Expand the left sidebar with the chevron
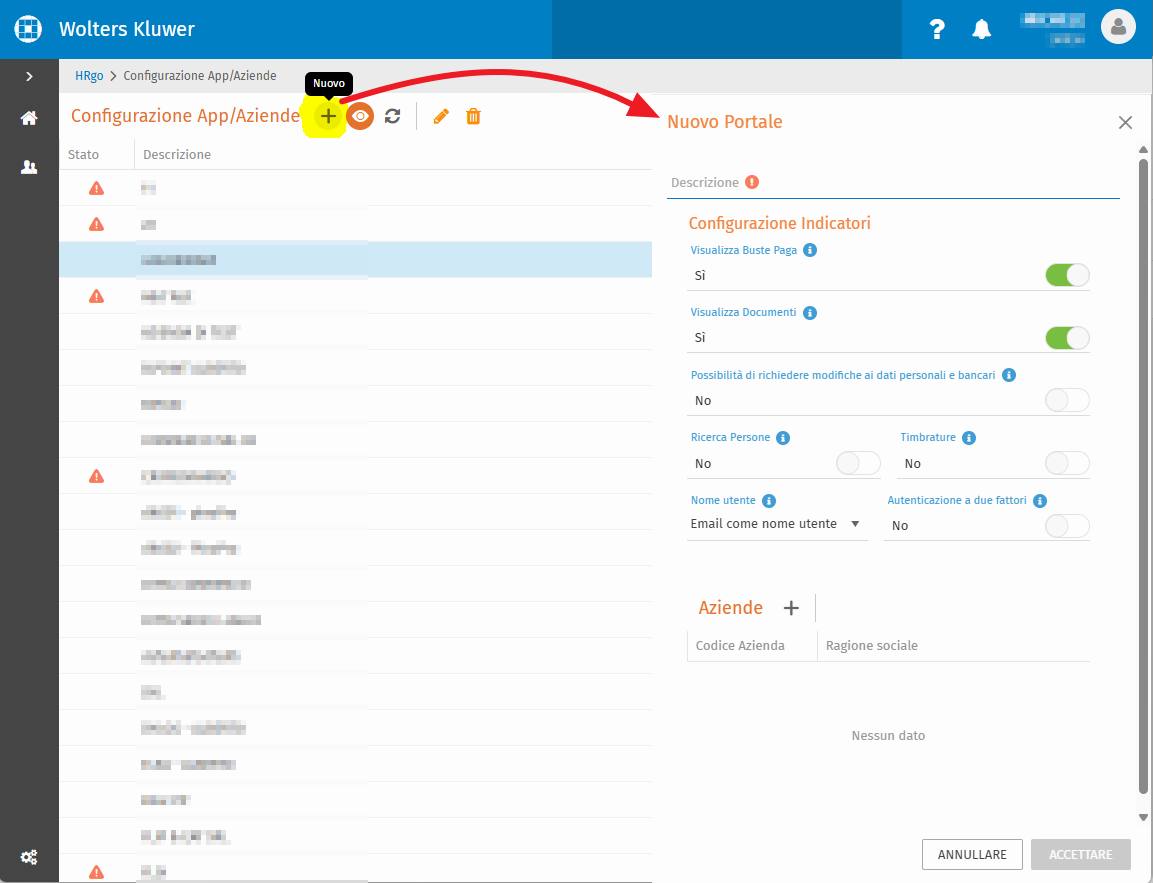This screenshot has height=883, width=1153. pyautogui.click(x=29, y=76)
